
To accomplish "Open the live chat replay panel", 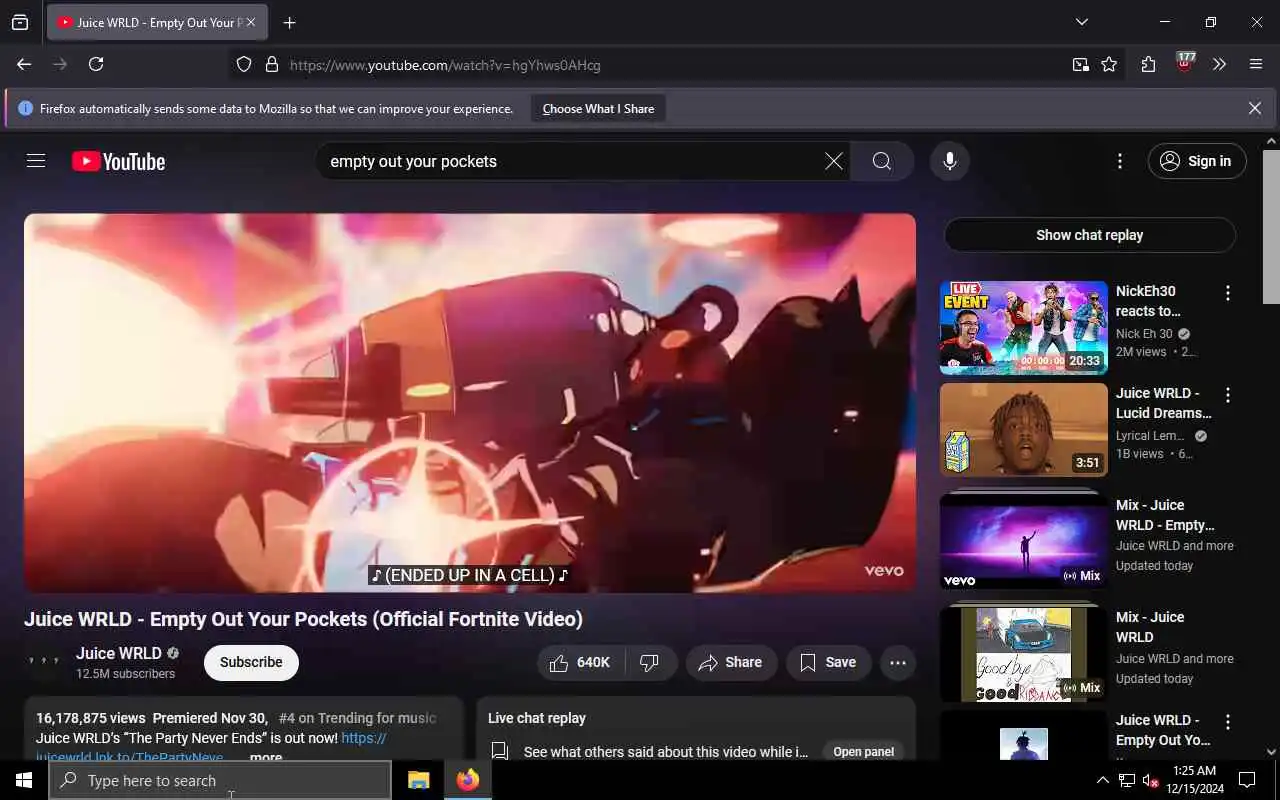I will coord(863,752).
